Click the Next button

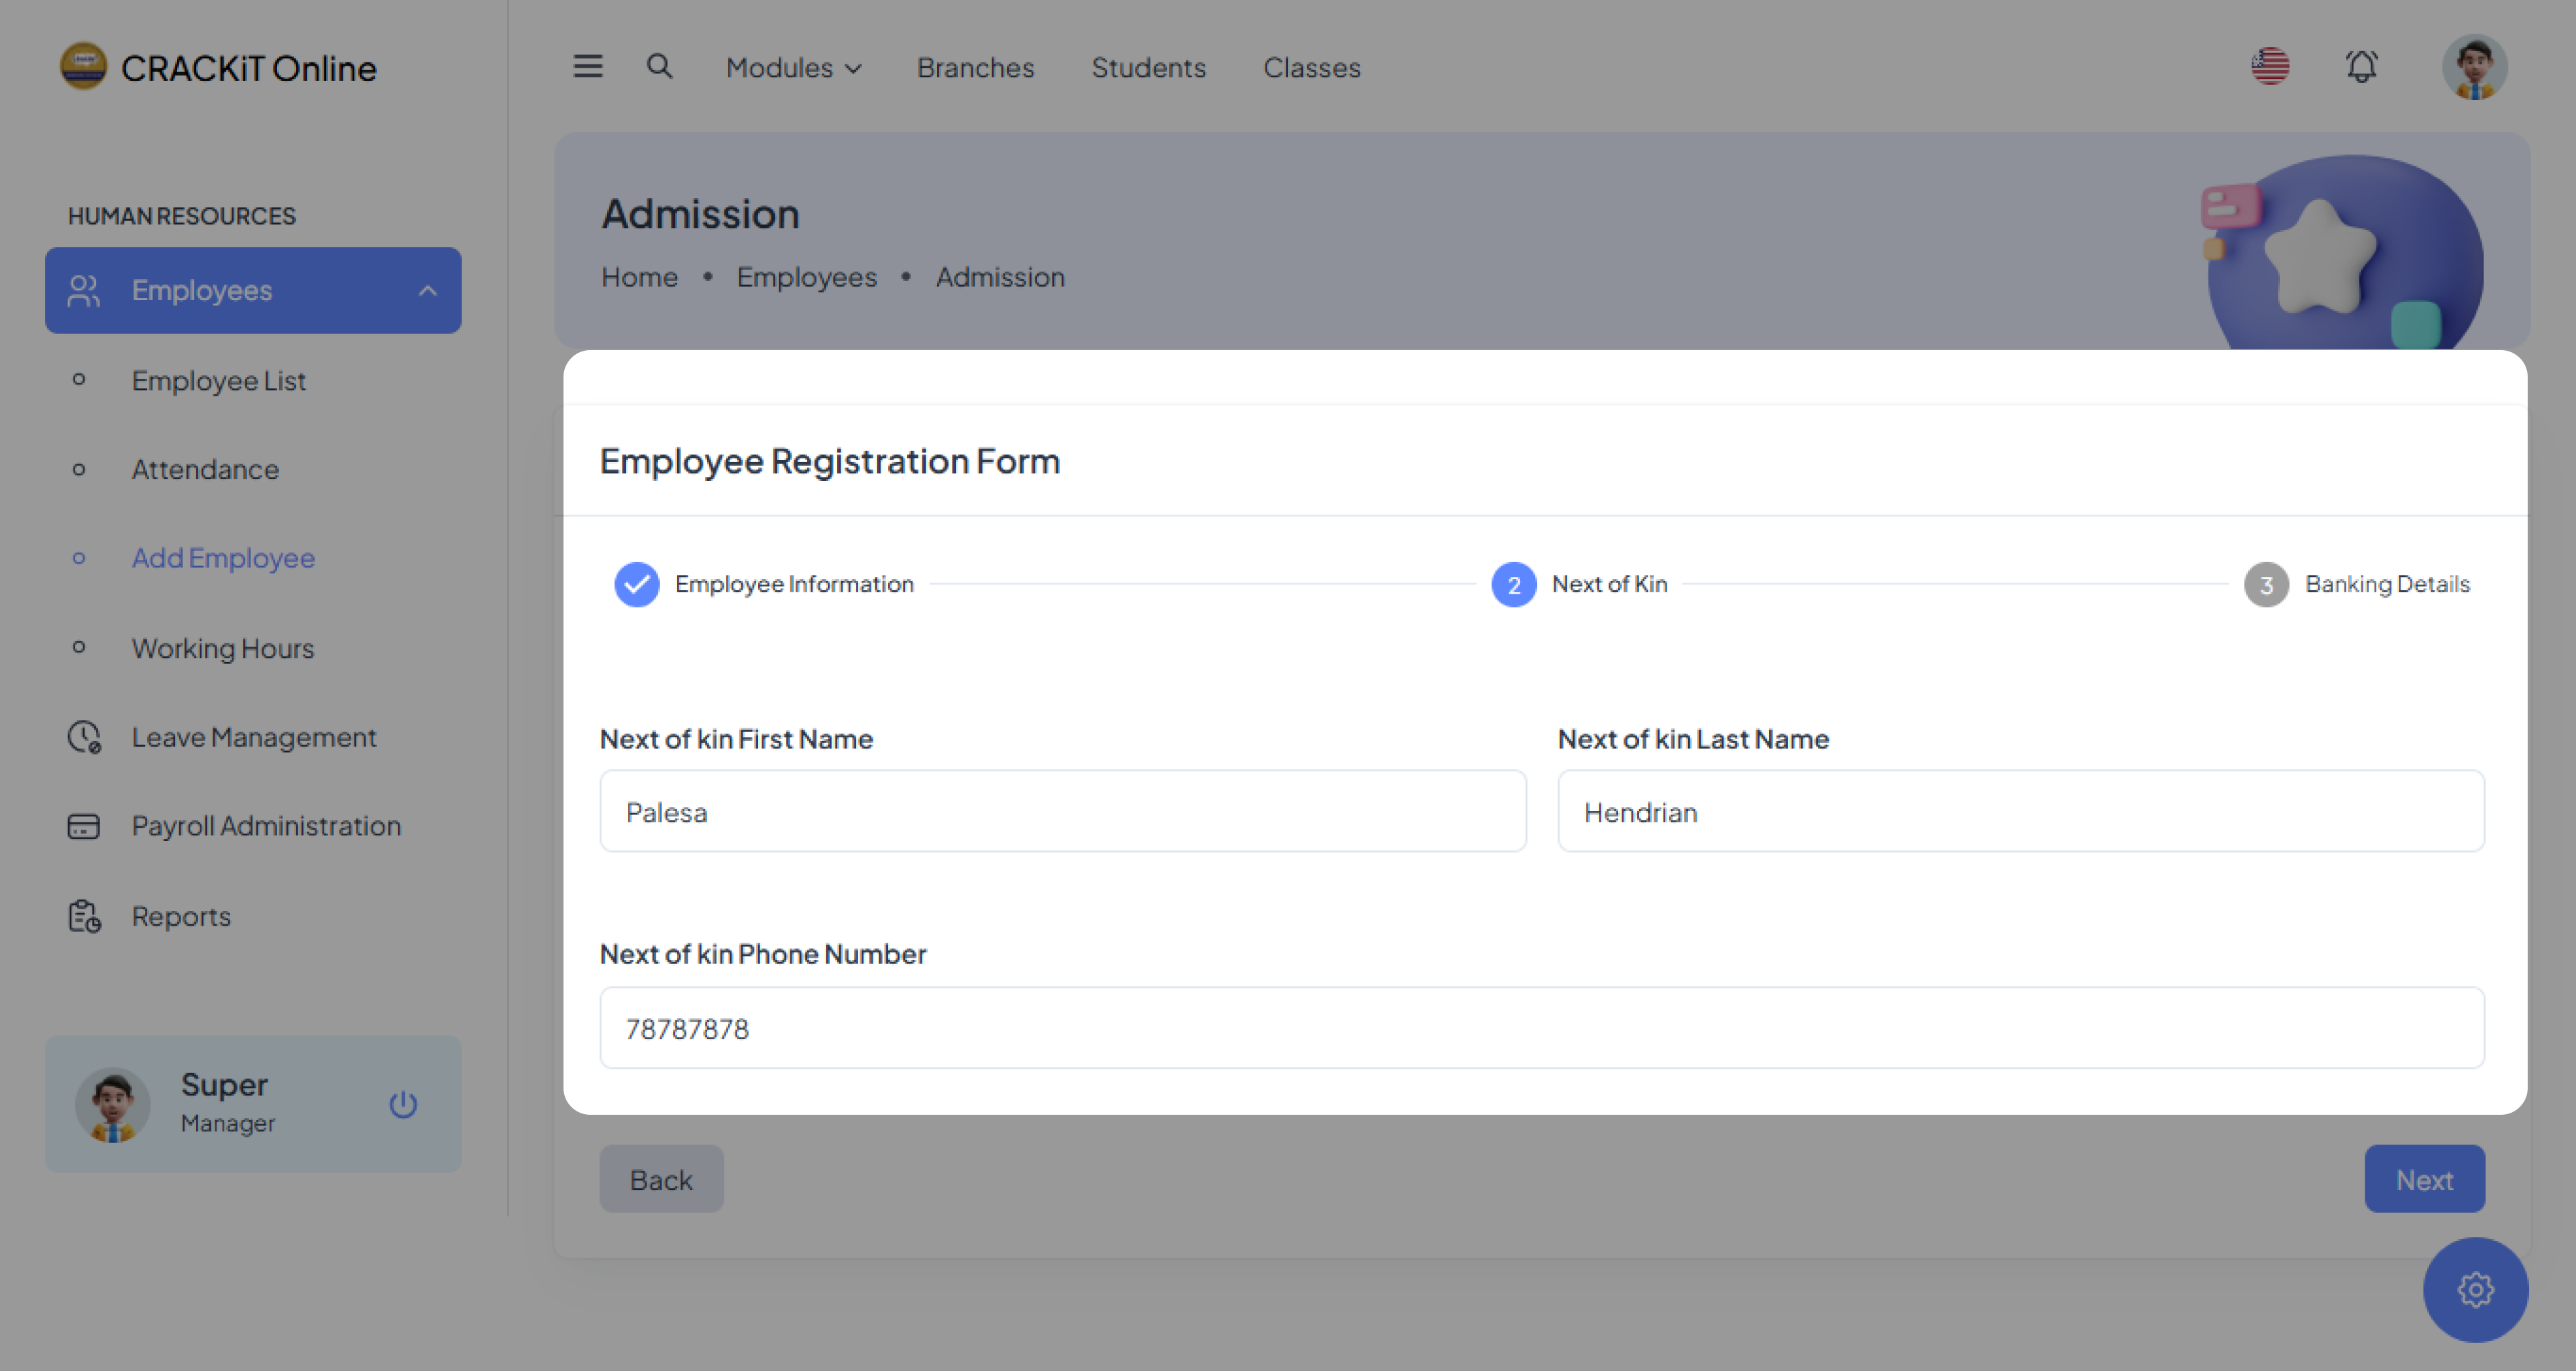pos(2424,1179)
